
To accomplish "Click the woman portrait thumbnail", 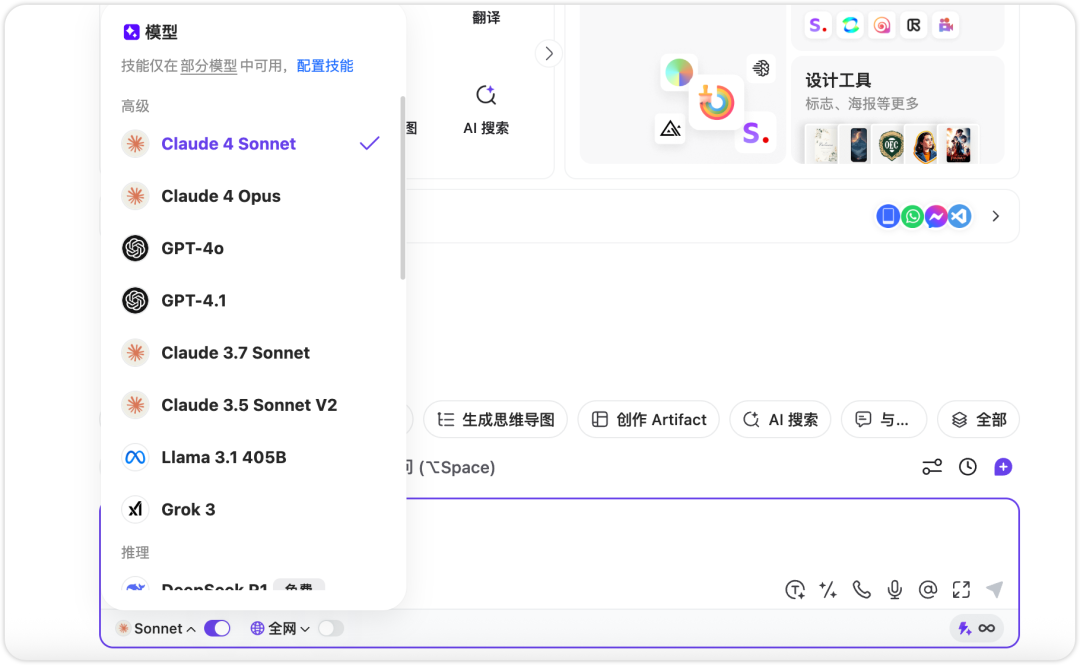I will coord(925,145).
